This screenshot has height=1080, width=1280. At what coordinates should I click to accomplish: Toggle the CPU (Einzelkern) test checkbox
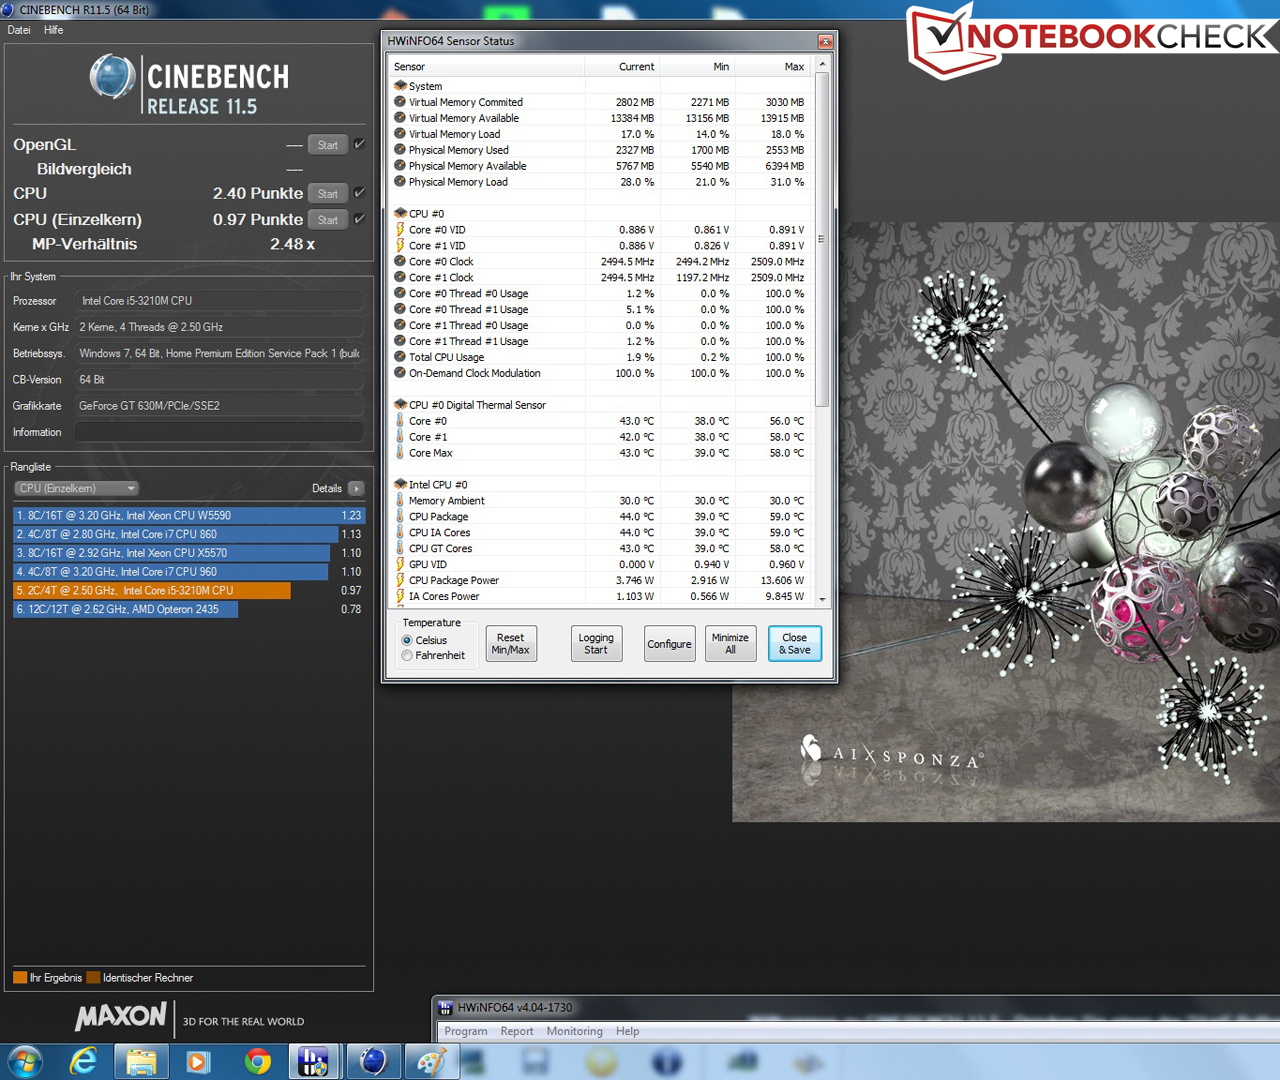(359, 219)
